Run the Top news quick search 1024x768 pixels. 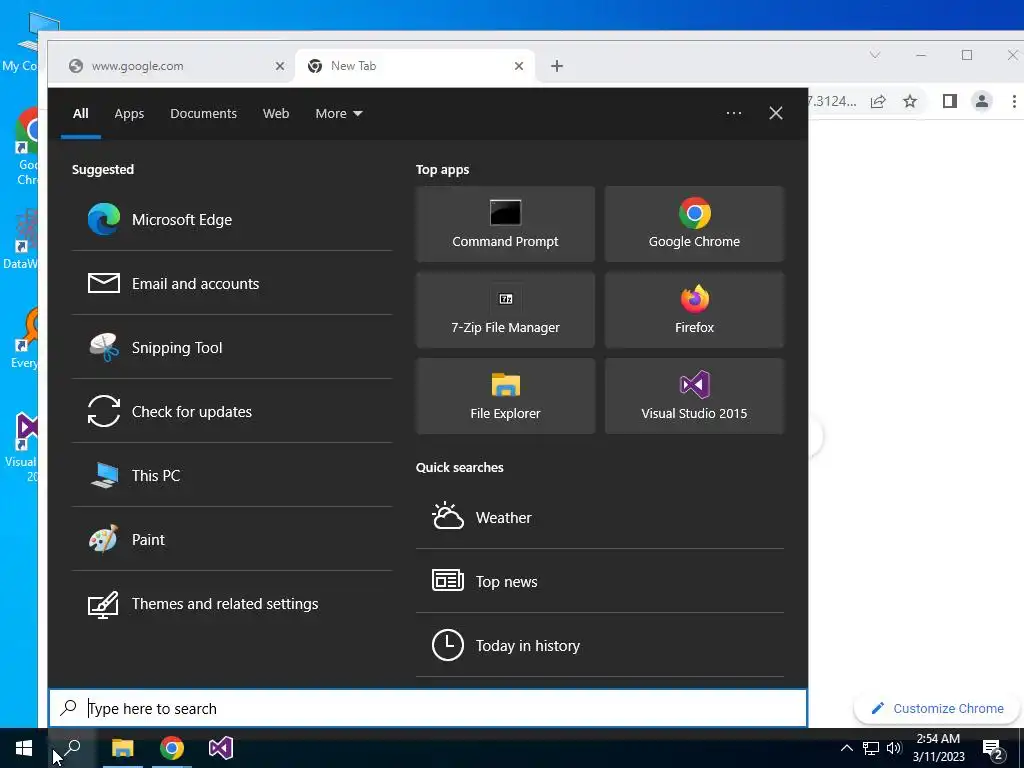600,581
